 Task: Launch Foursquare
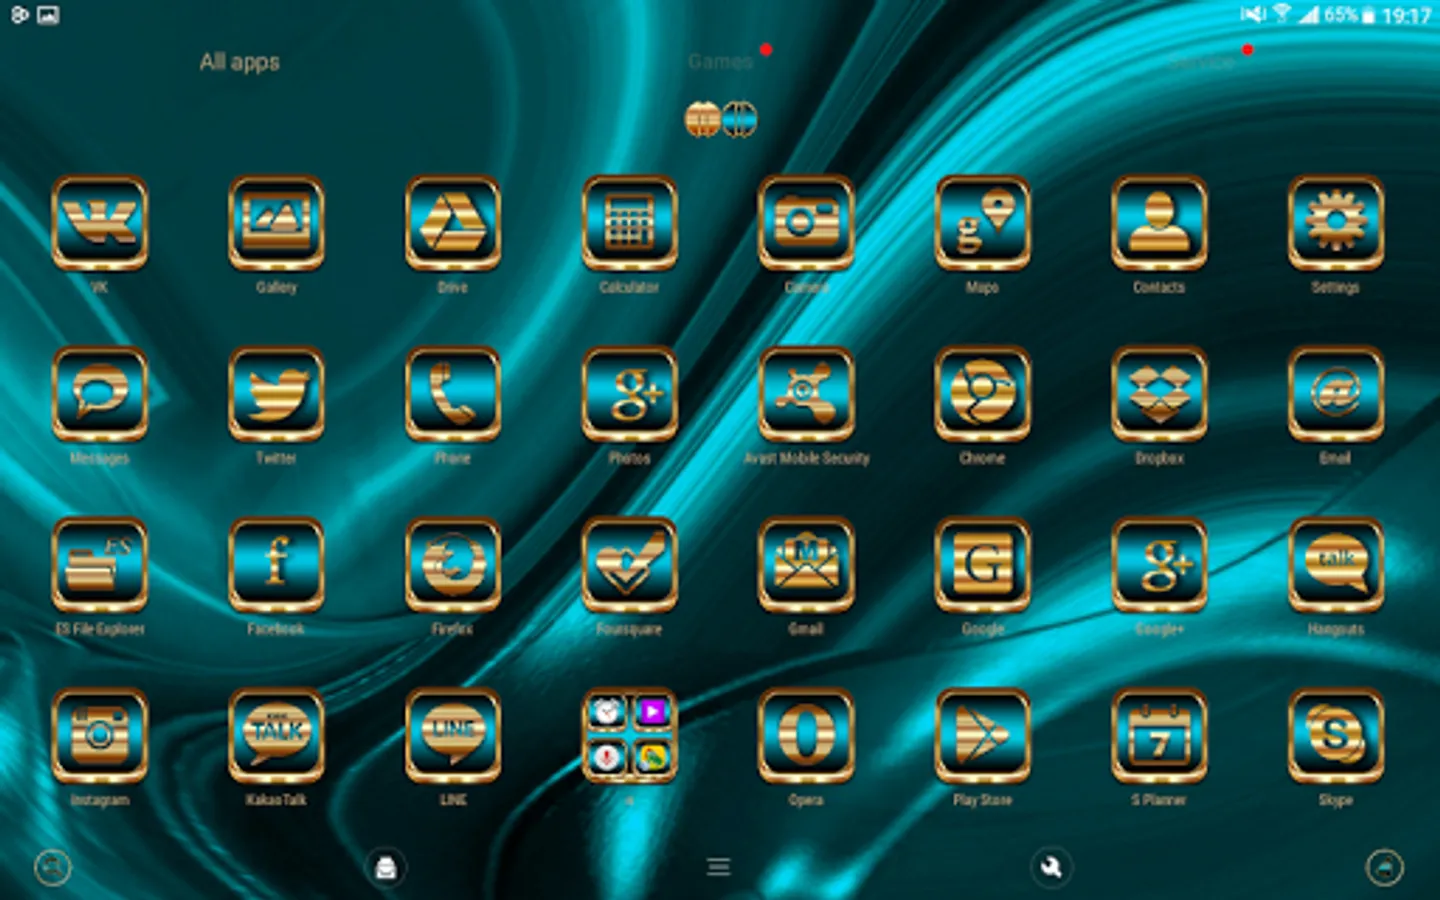point(630,565)
